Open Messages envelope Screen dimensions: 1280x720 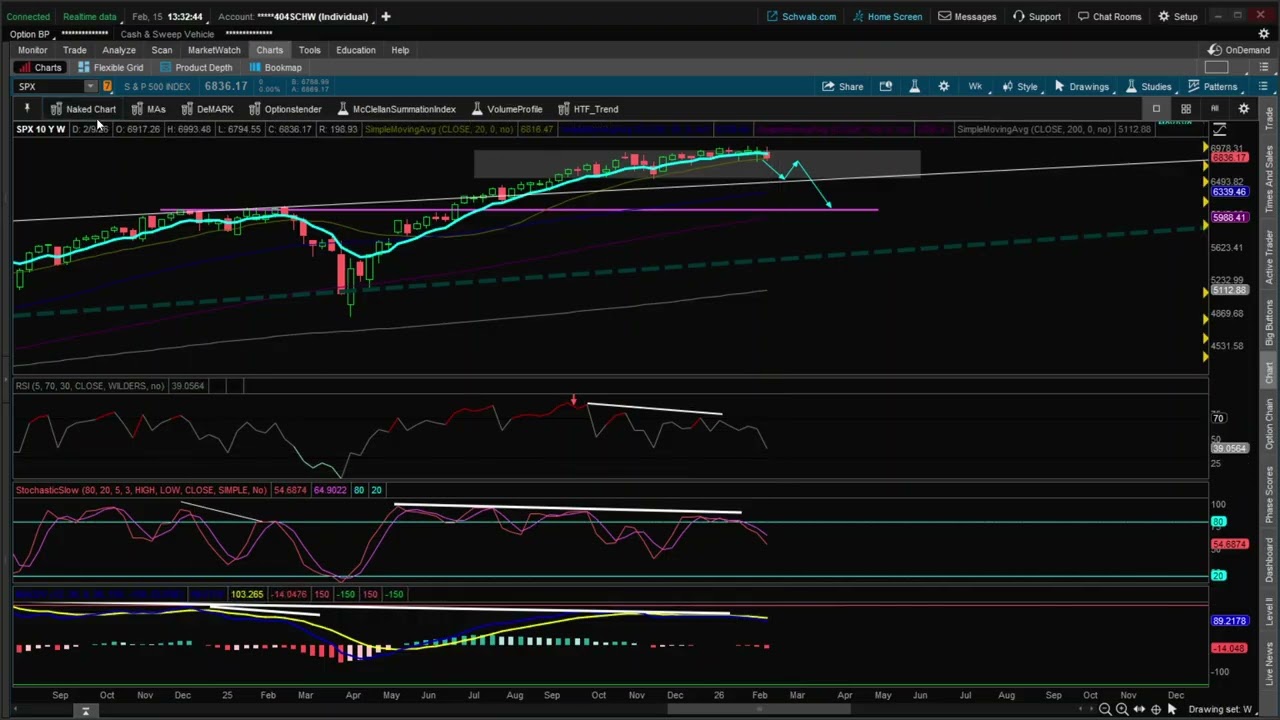coord(967,16)
